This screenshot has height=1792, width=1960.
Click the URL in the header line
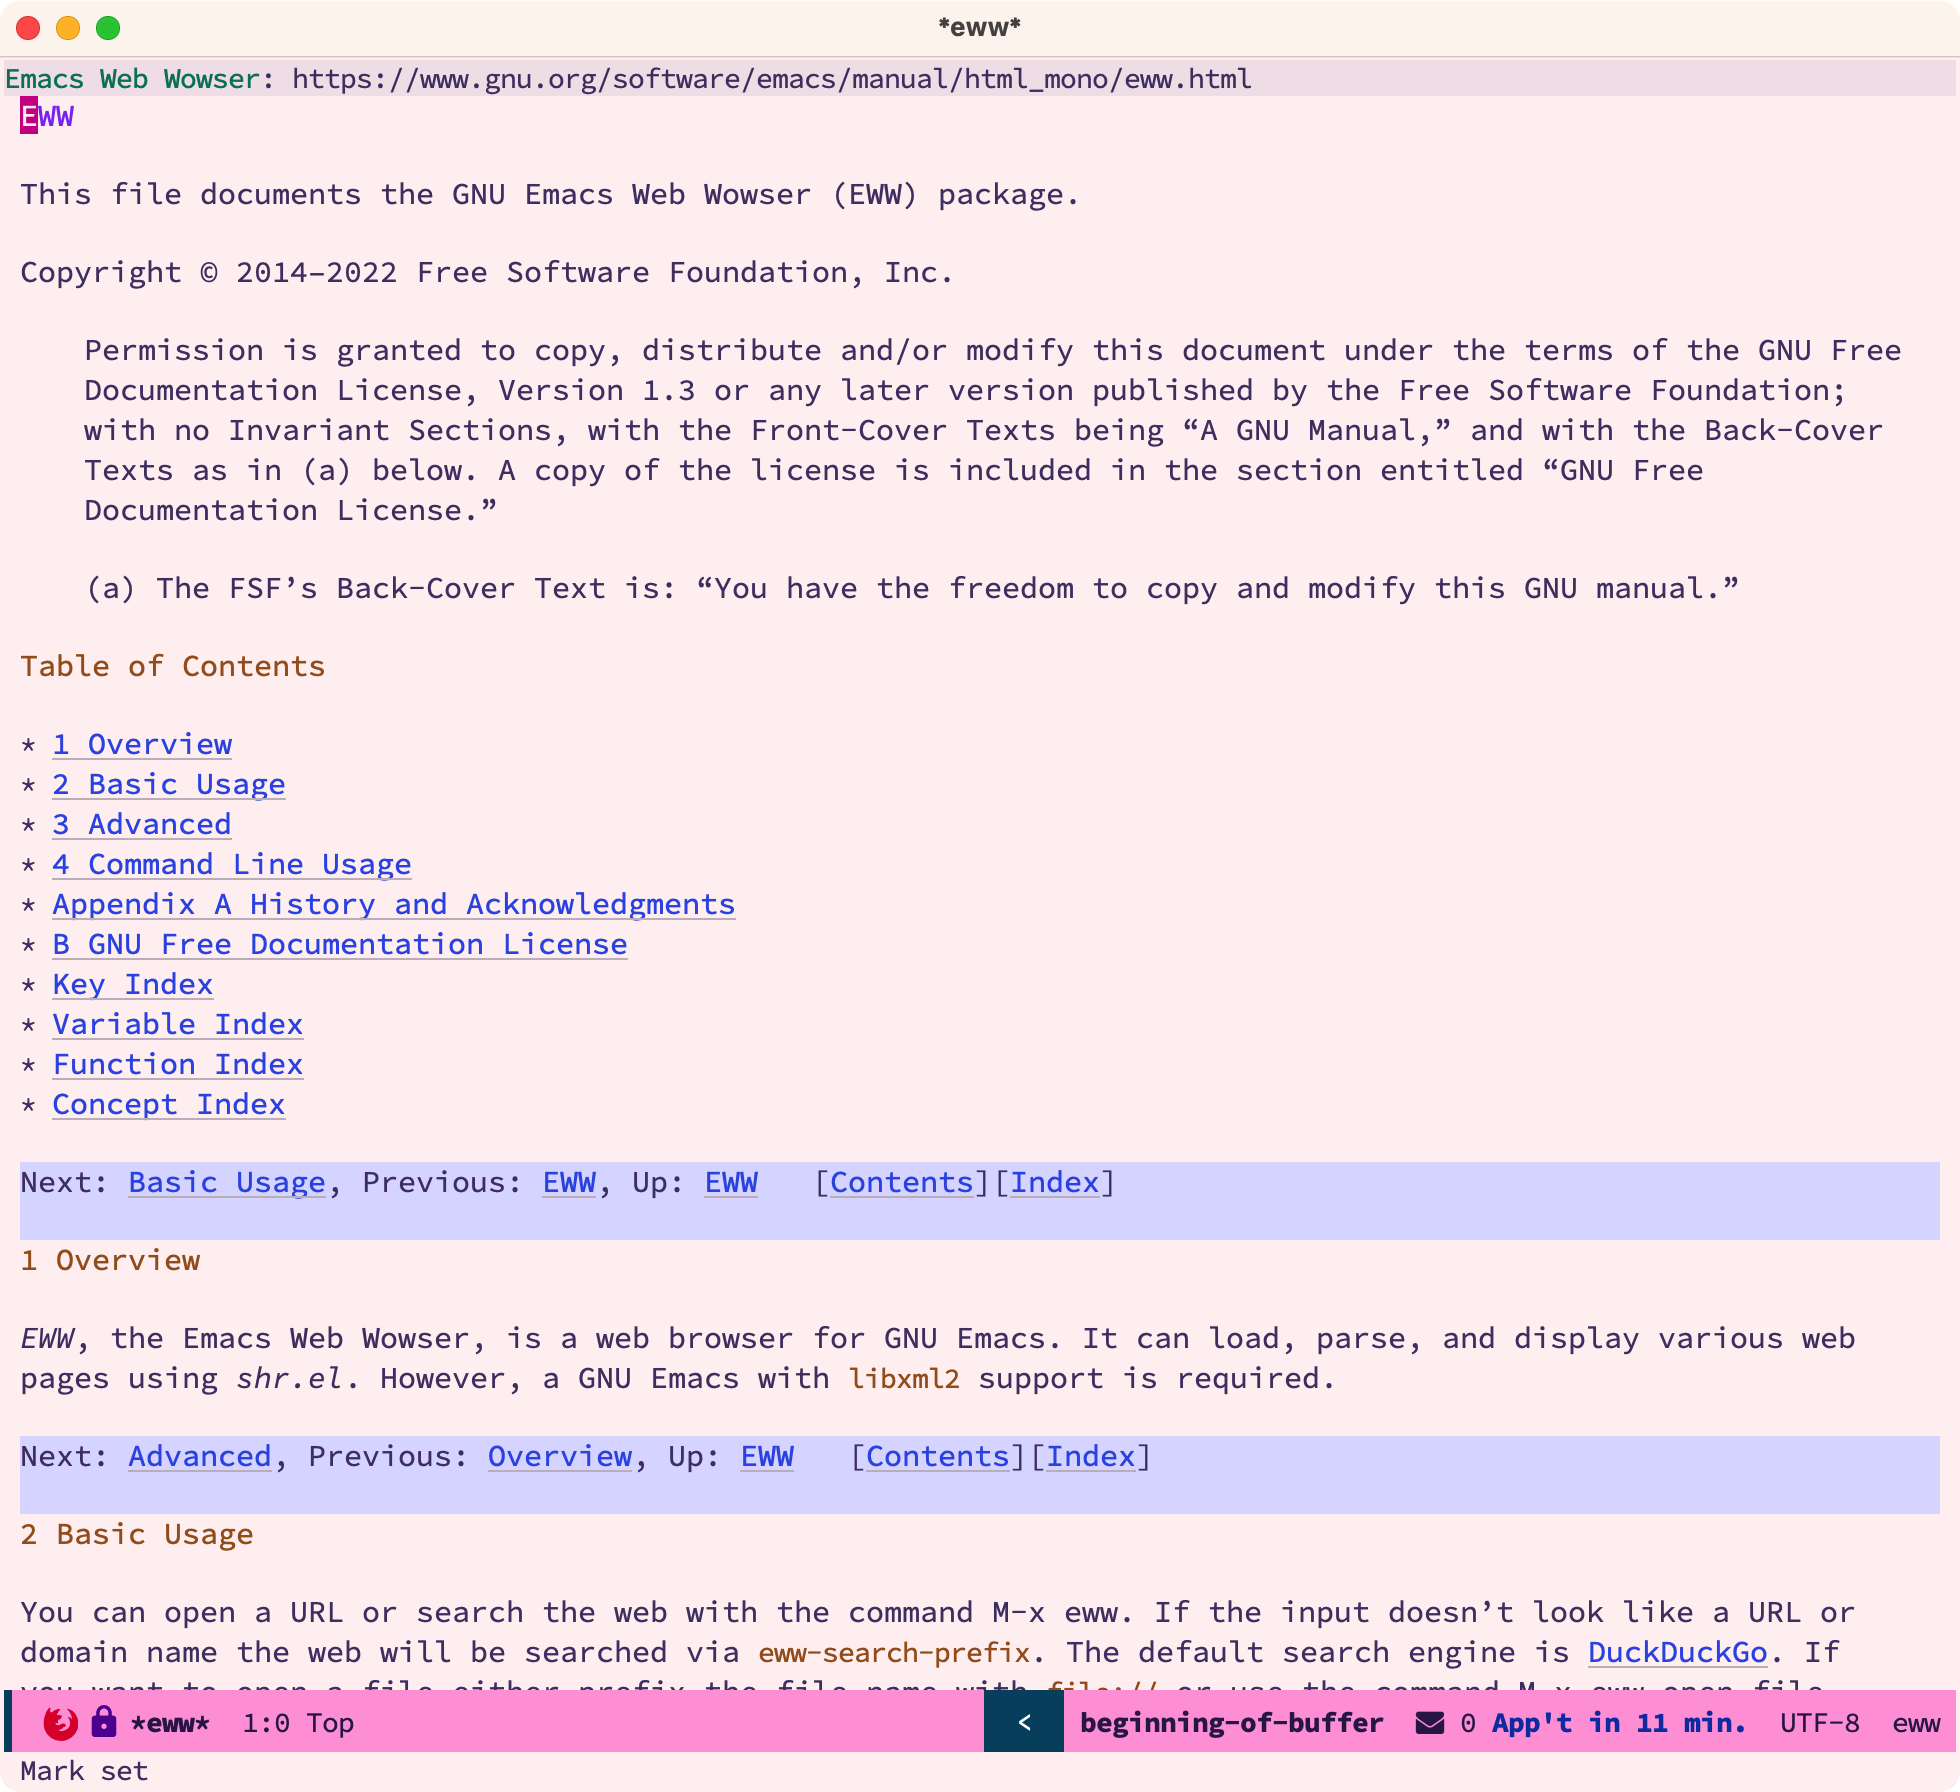coord(771,79)
